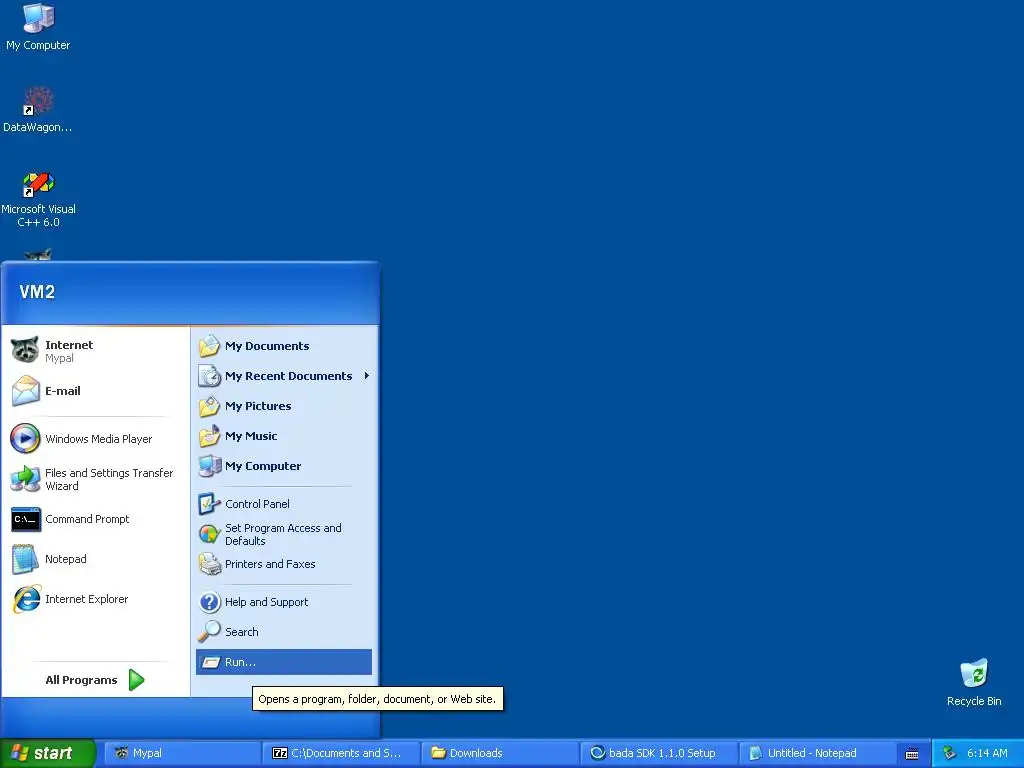
Task: Choose the Printers and Faxes label
Action: pos(270,564)
